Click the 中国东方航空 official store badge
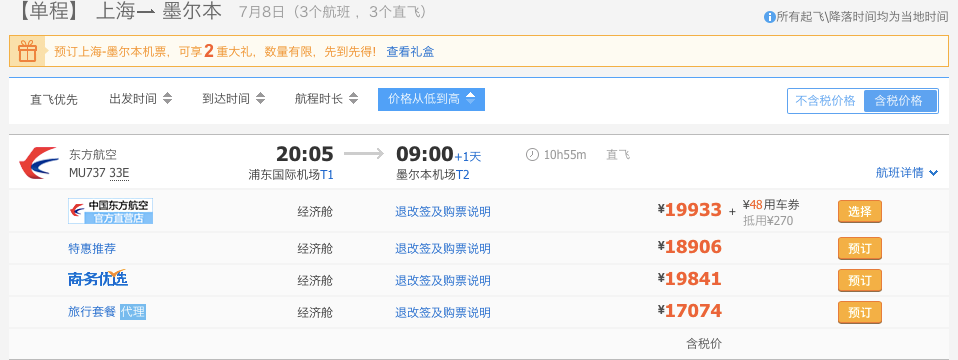 point(111,211)
